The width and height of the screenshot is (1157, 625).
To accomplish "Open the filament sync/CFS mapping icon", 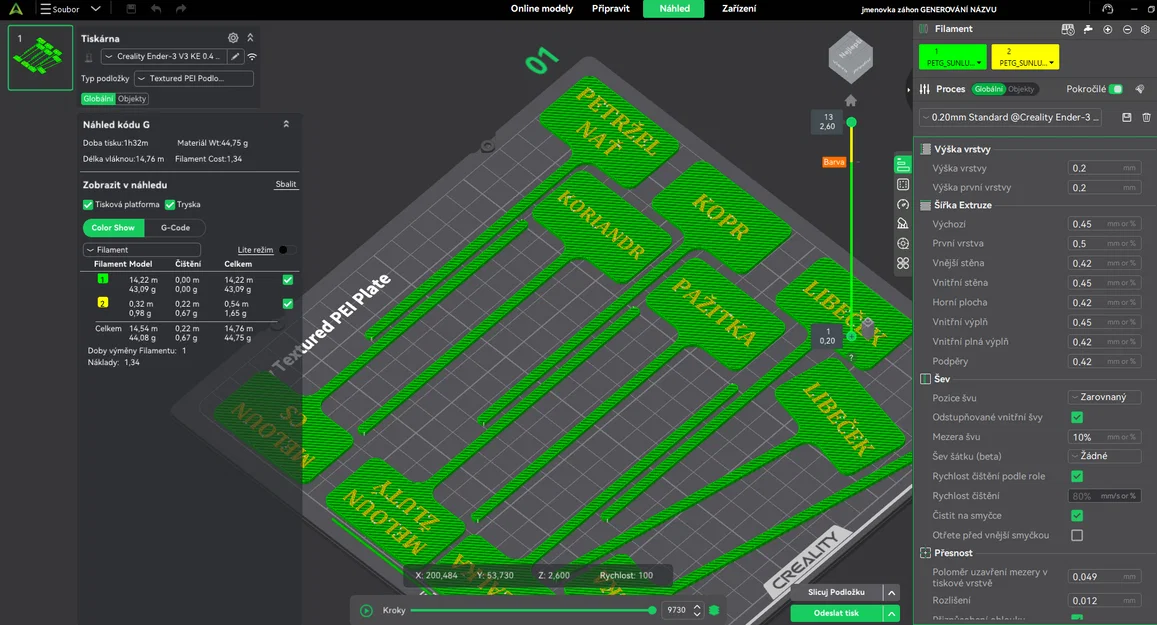I will pos(1068,29).
